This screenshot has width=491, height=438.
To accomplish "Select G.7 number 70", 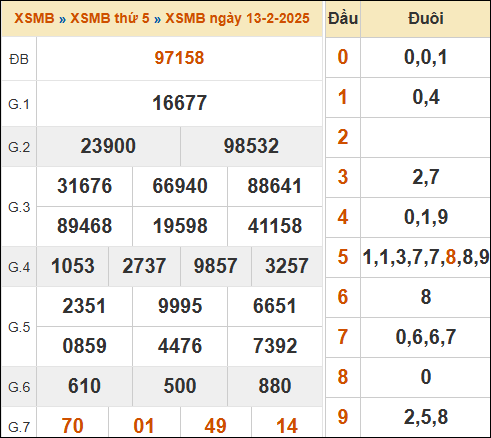I will pyautogui.click(x=73, y=426).
